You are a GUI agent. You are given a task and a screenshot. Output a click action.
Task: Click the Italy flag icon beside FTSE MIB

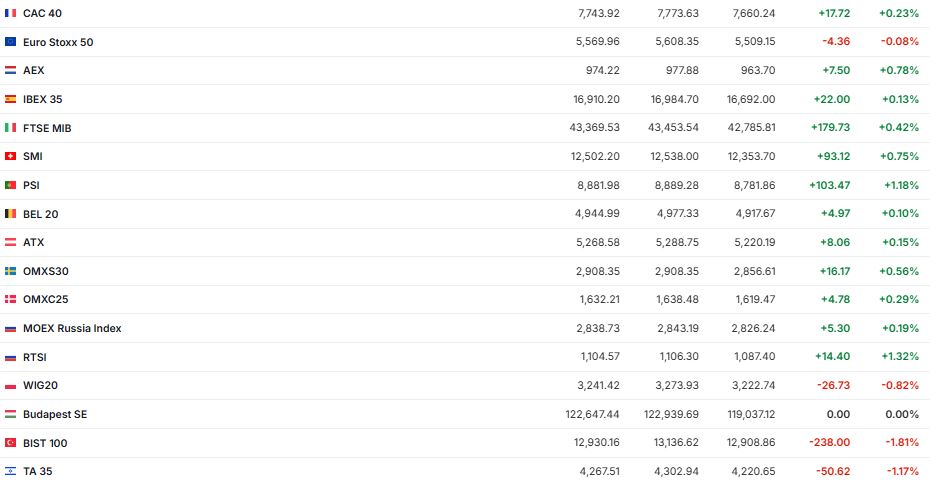pyautogui.click(x=11, y=128)
